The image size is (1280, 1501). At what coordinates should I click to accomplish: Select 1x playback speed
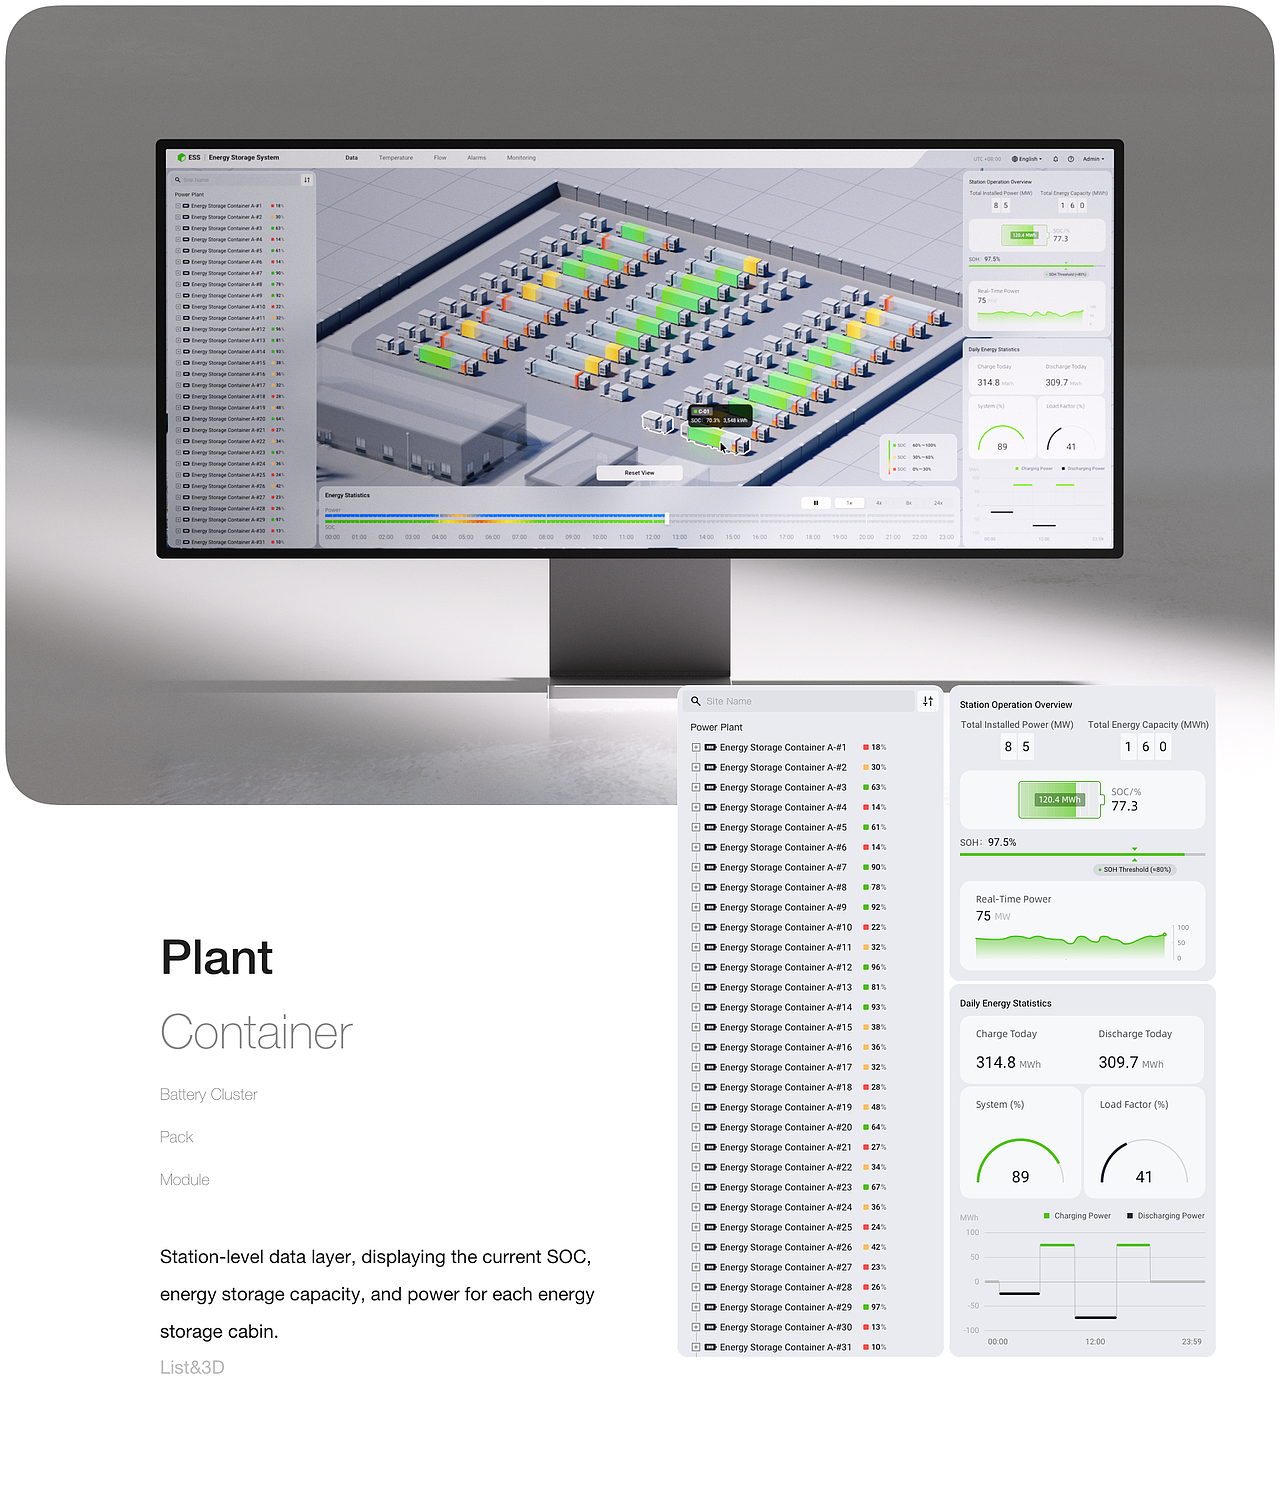click(x=849, y=502)
